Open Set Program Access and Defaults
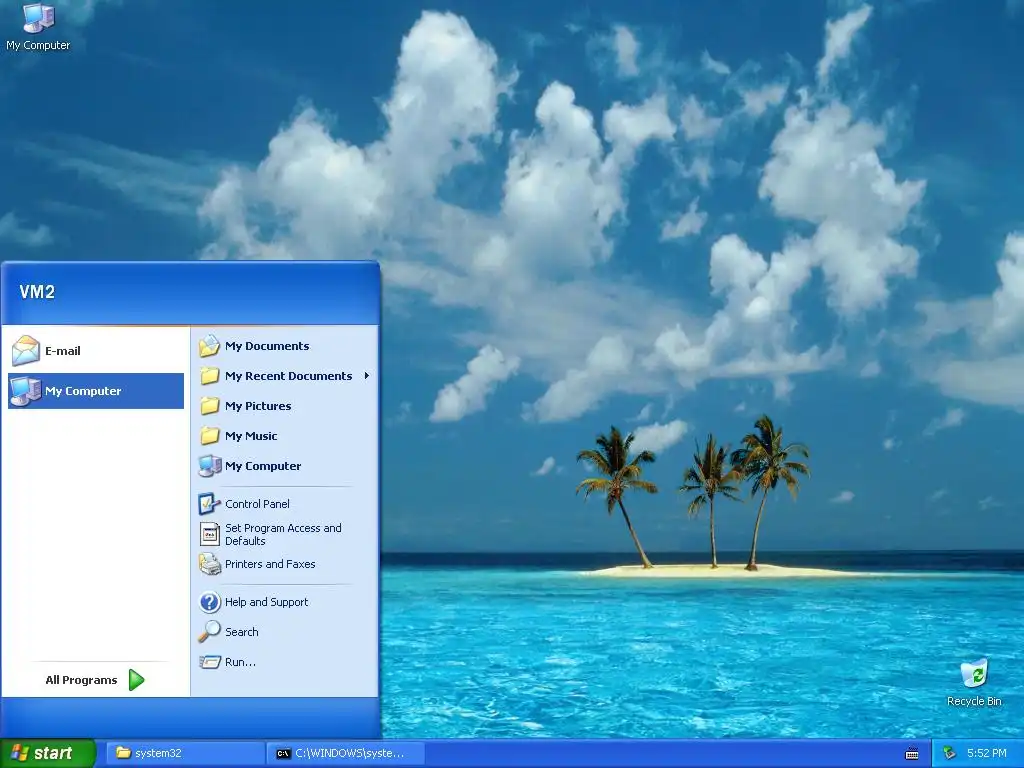 click(x=283, y=534)
